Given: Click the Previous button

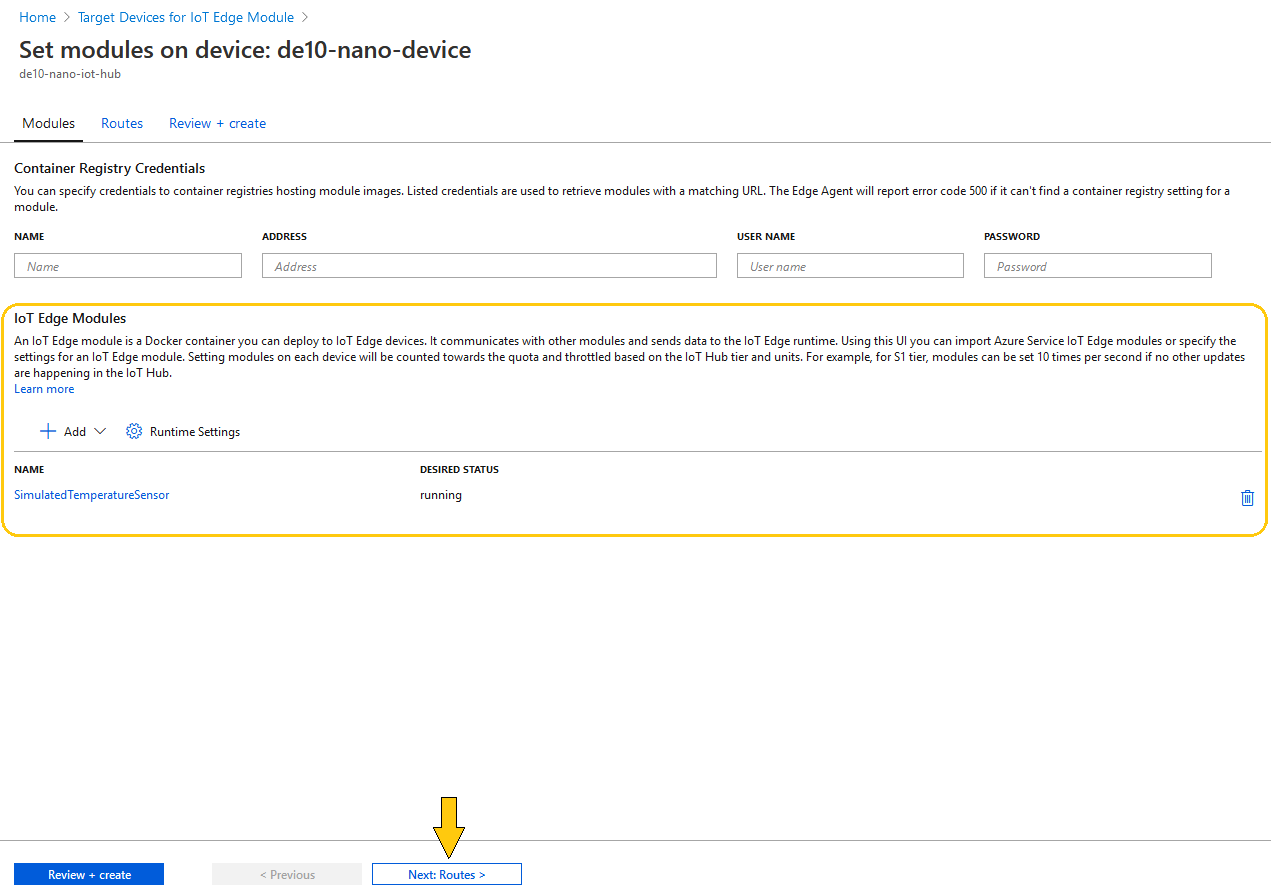Looking at the screenshot, I should (287, 875).
